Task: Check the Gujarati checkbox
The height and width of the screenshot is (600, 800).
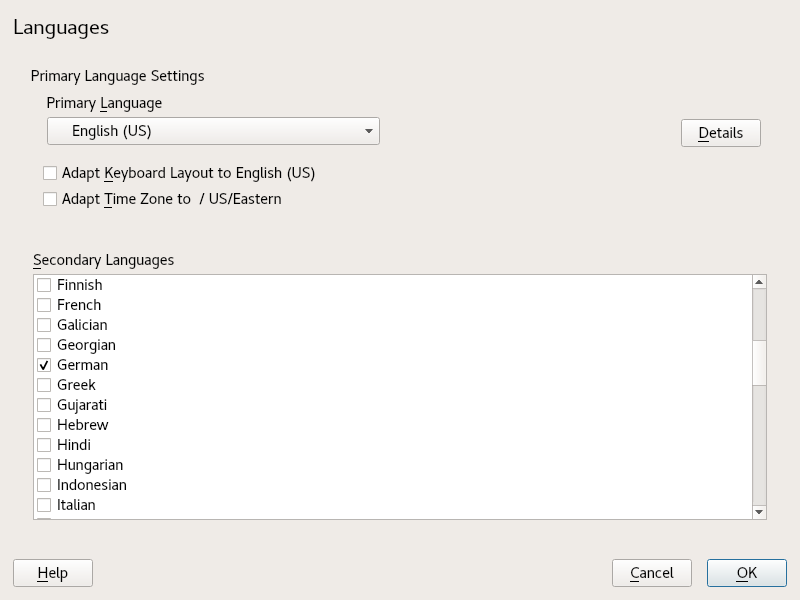Action: [x=44, y=405]
